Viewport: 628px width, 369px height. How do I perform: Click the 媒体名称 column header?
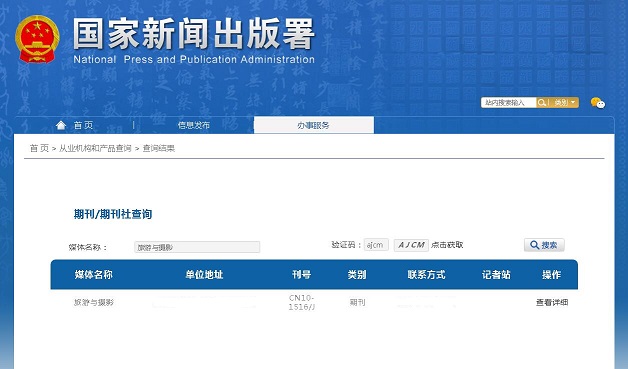pos(93,274)
